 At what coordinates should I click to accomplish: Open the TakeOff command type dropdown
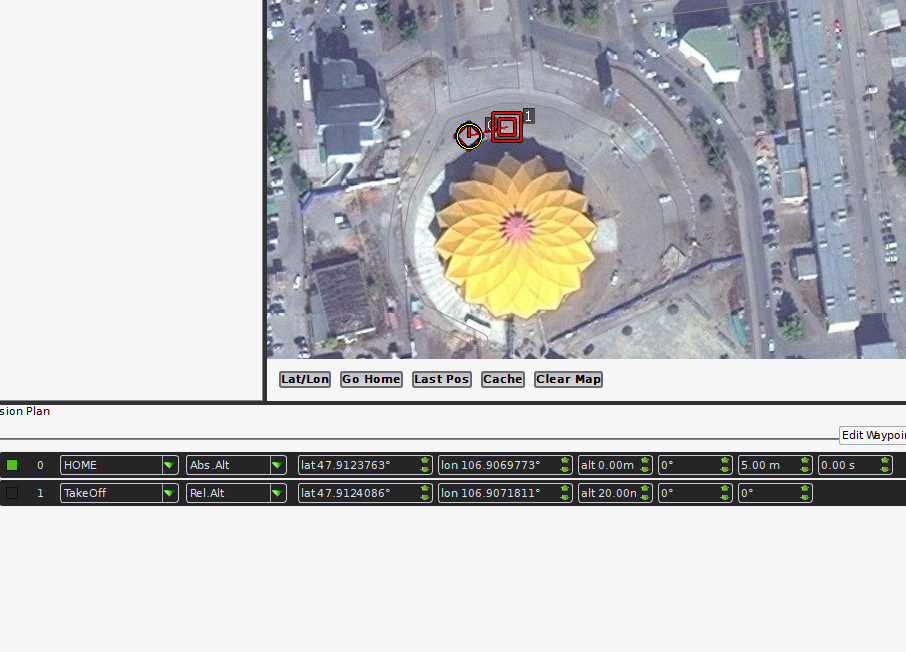(120, 493)
